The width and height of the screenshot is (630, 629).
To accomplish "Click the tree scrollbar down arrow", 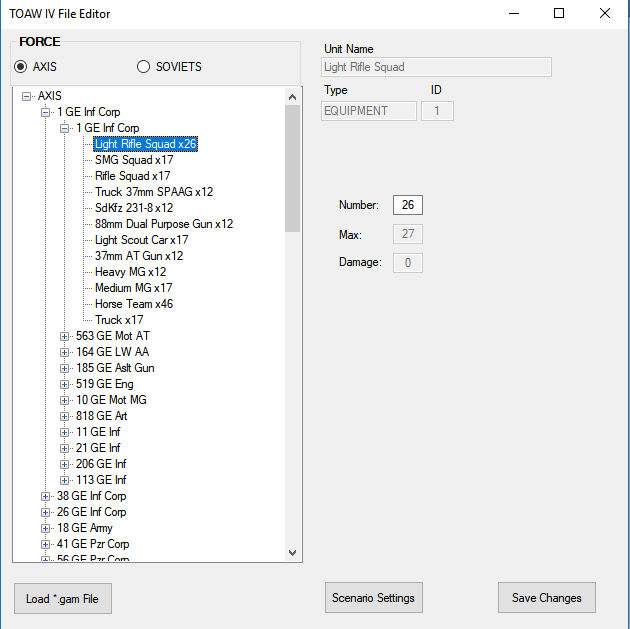I will [292, 553].
